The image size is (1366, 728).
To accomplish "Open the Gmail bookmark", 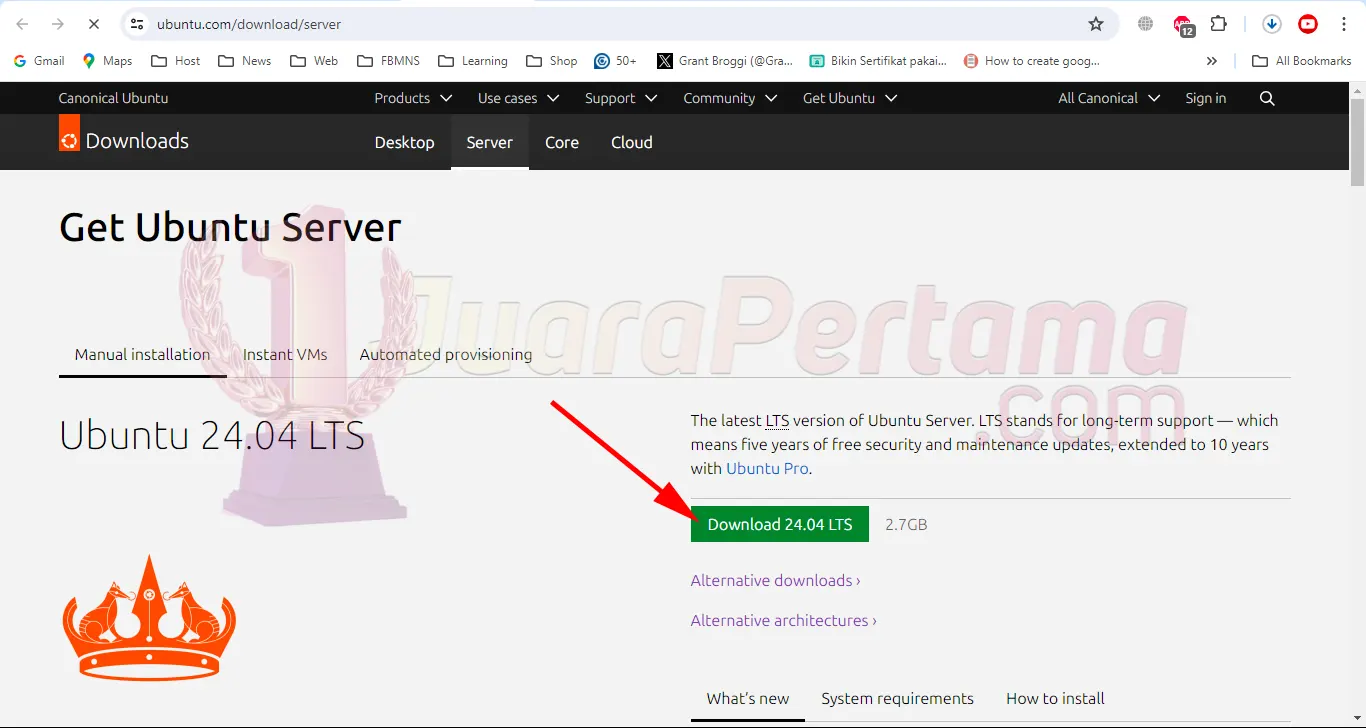I will click(x=39, y=61).
